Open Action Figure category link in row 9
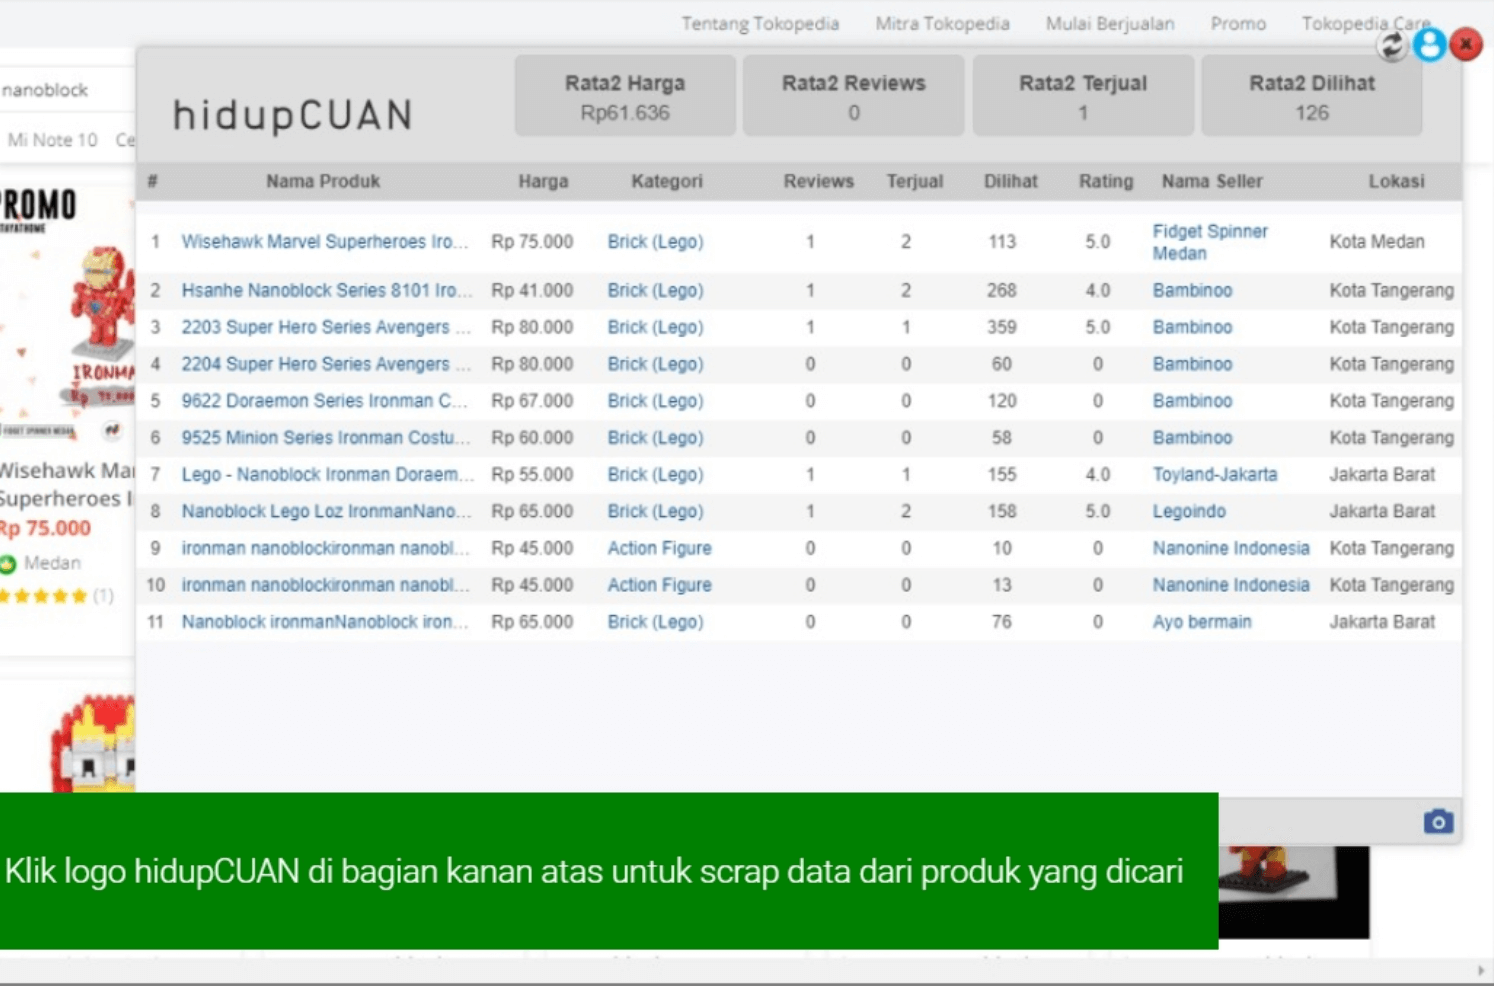The image size is (1494, 986). (x=659, y=548)
